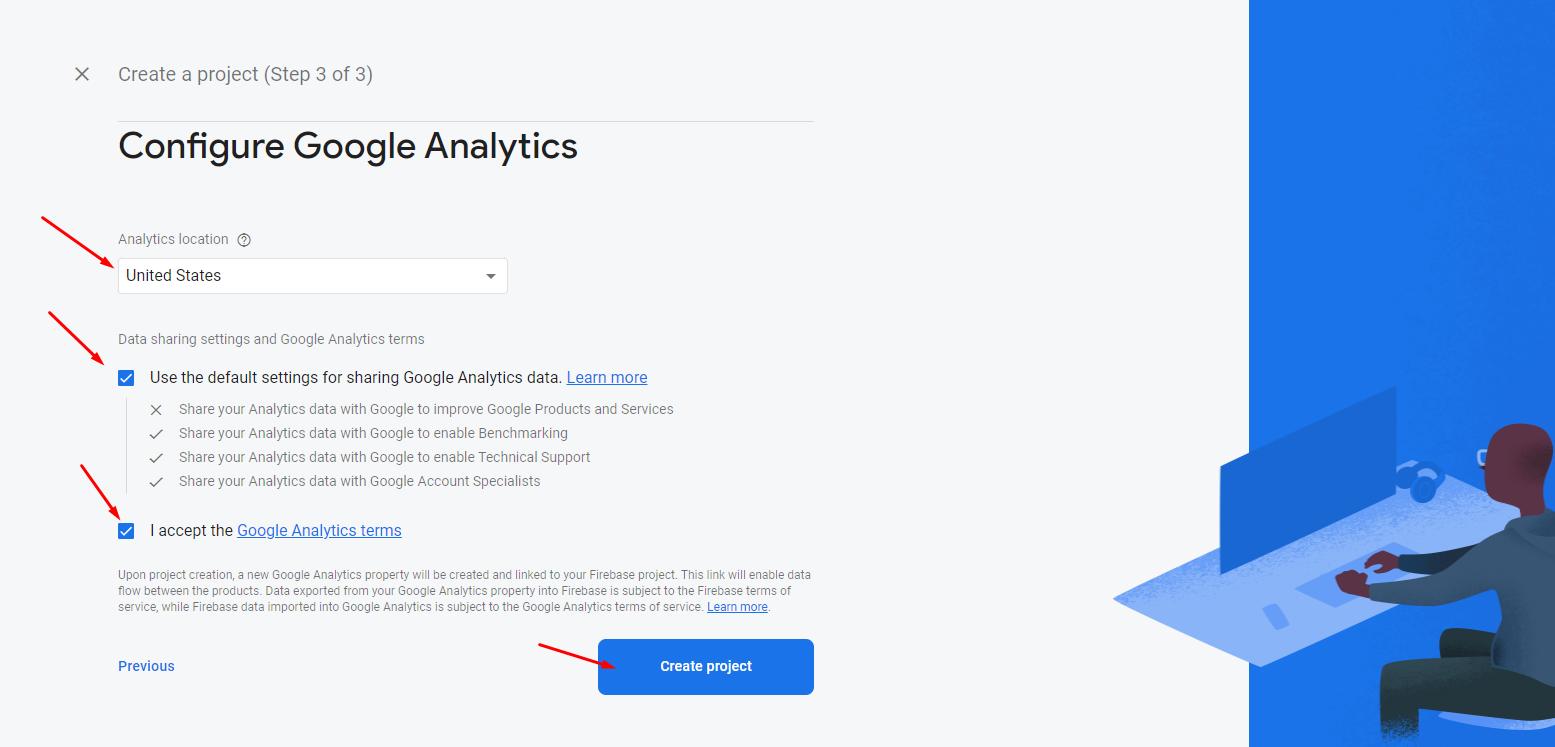The width and height of the screenshot is (1555, 747).
Task: Open Learn more link in the fine print
Action: tap(737, 607)
